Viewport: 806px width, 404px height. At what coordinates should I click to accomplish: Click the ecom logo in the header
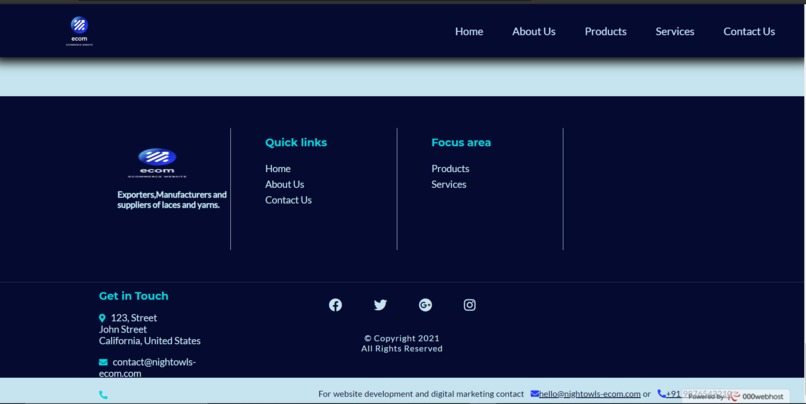[x=79, y=31]
